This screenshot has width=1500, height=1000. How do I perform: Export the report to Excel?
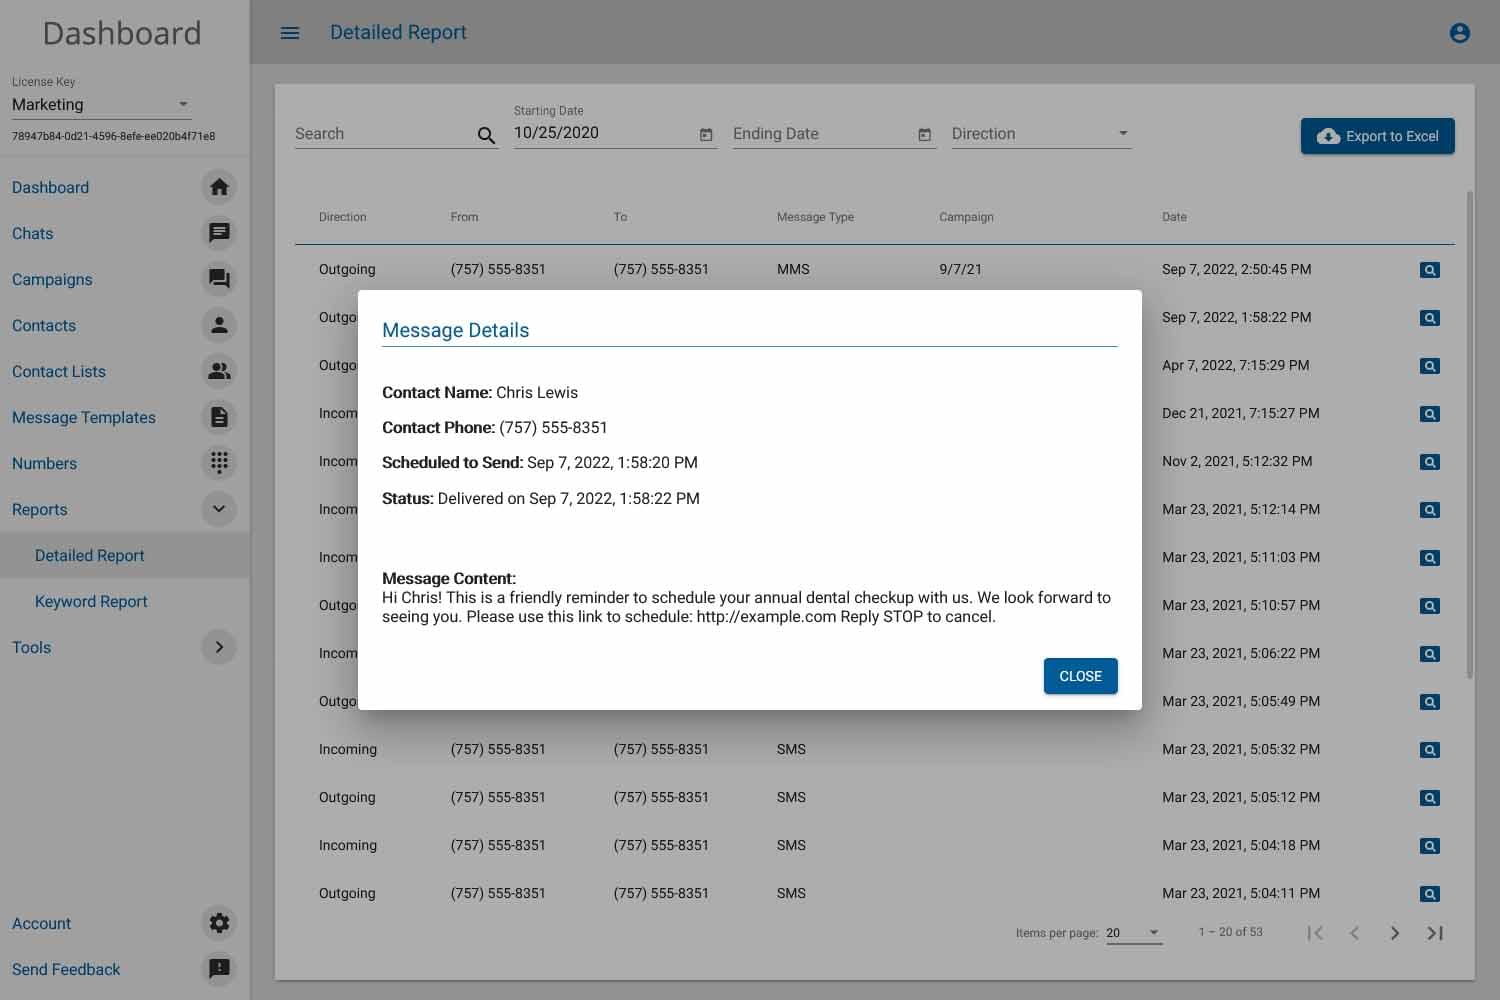(1377, 136)
